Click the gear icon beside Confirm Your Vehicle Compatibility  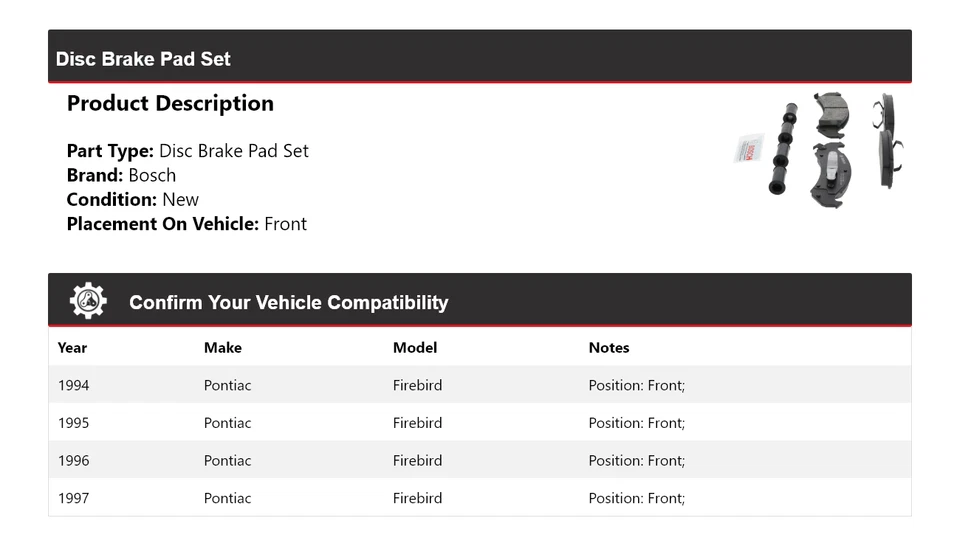[x=88, y=301]
